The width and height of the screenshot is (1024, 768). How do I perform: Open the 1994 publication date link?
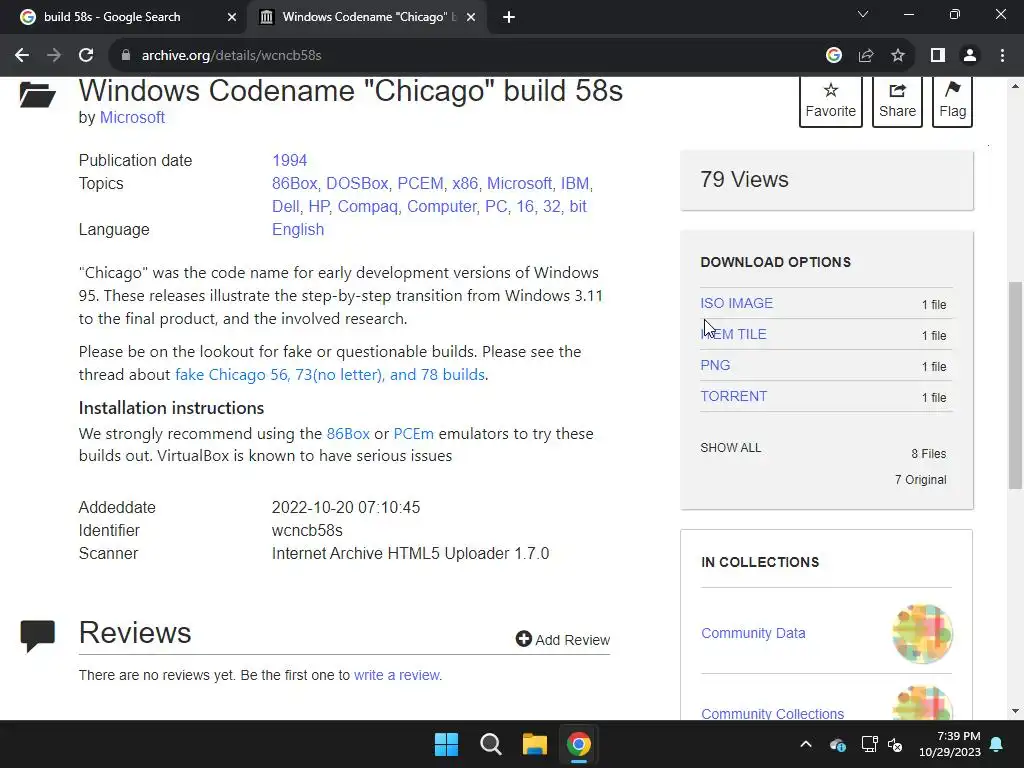(x=289, y=161)
